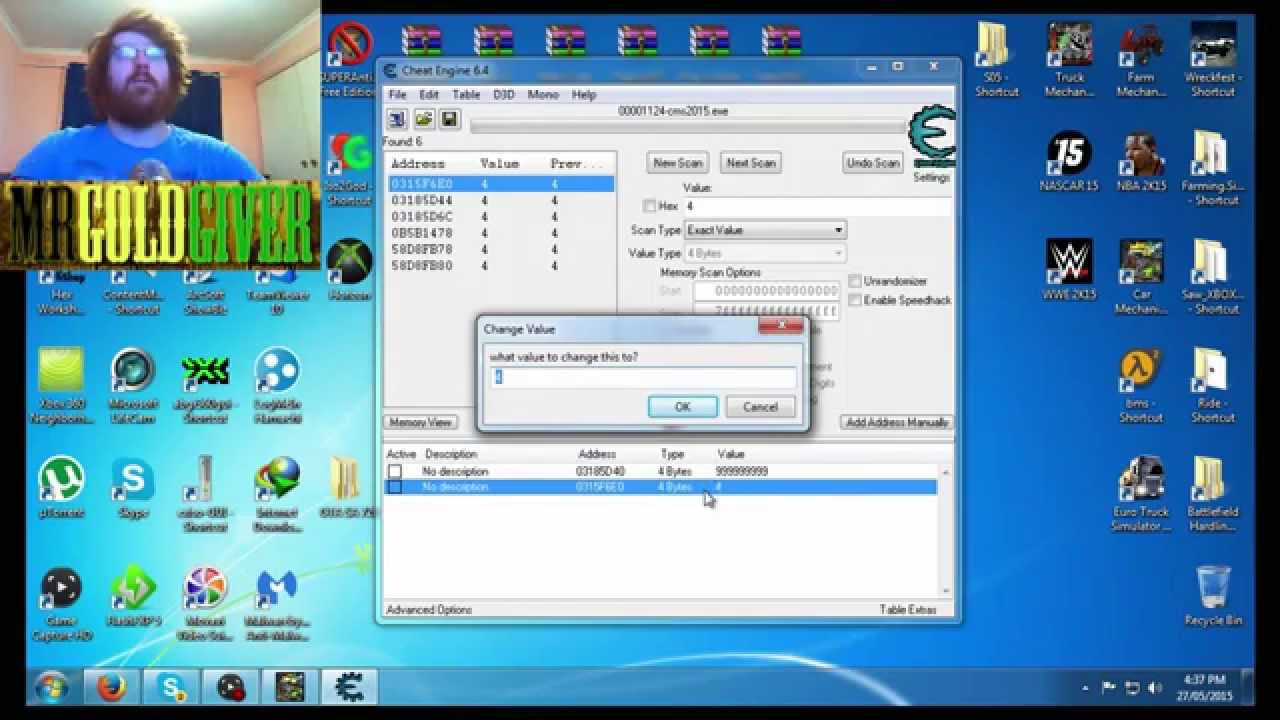Toggle the Hex checkbox
The width and height of the screenshot is (1280, 720).
tap(650, 206)
